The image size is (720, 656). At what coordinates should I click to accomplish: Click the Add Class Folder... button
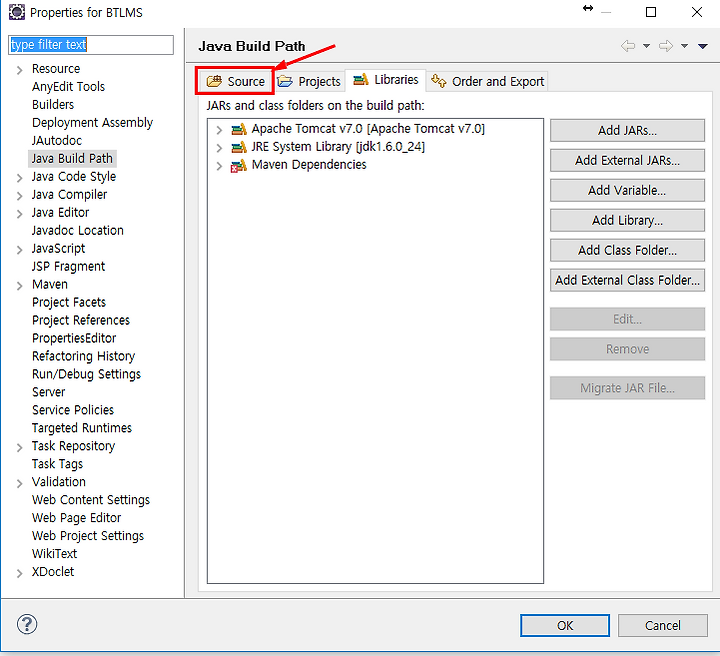coord(627,250)
